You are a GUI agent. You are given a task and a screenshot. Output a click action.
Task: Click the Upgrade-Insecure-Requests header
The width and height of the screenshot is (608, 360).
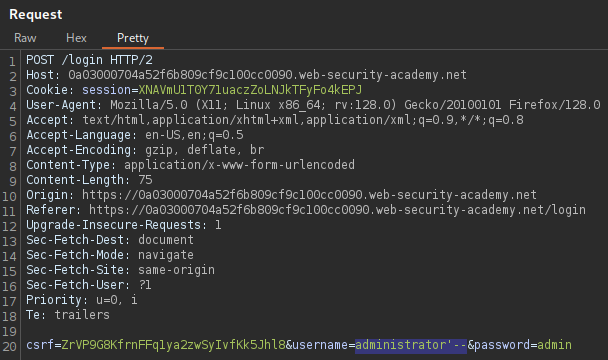coord(124,225)
